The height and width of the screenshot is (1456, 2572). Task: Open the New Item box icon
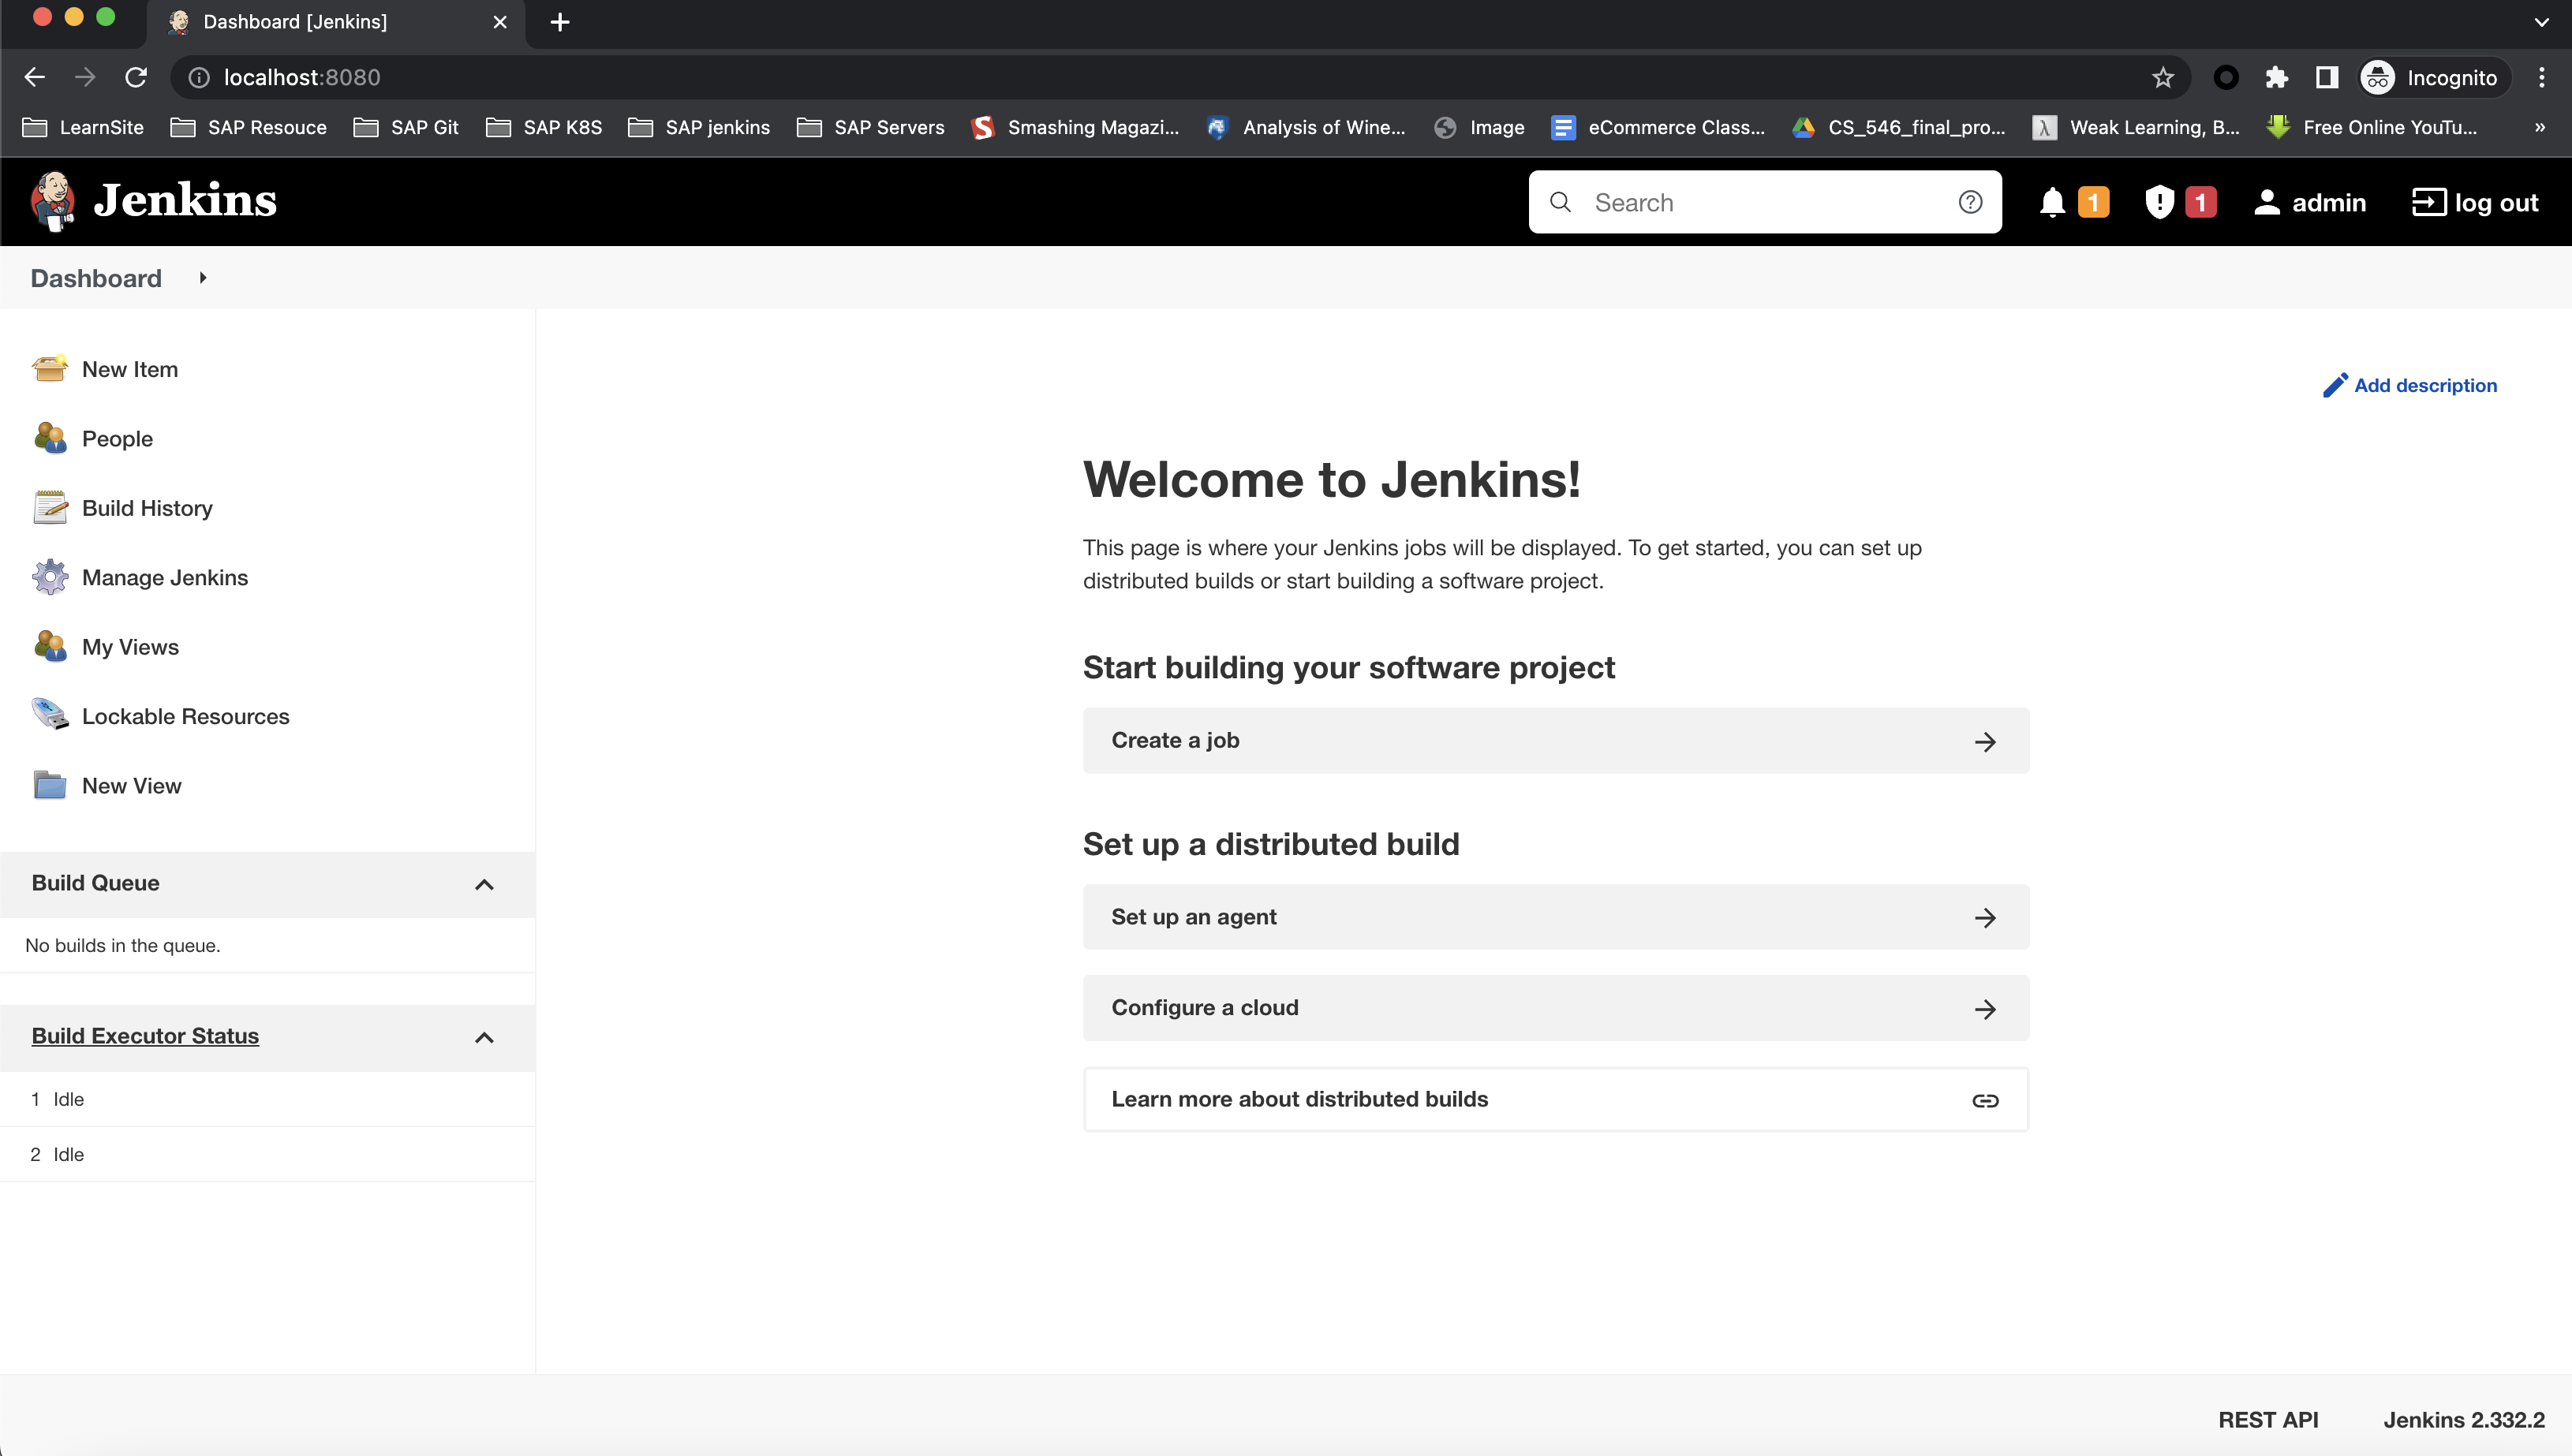50,369
